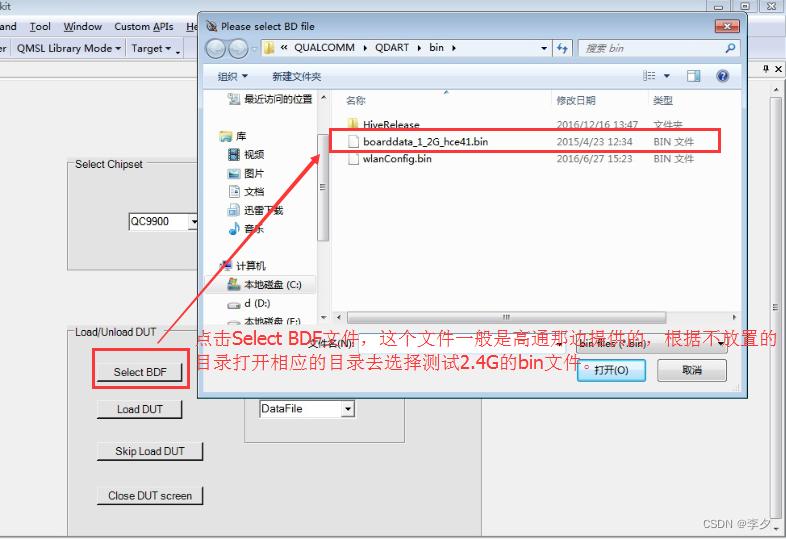
Task: Click the Back navigation arrow in the file dialog
Action: click(216, 49)
